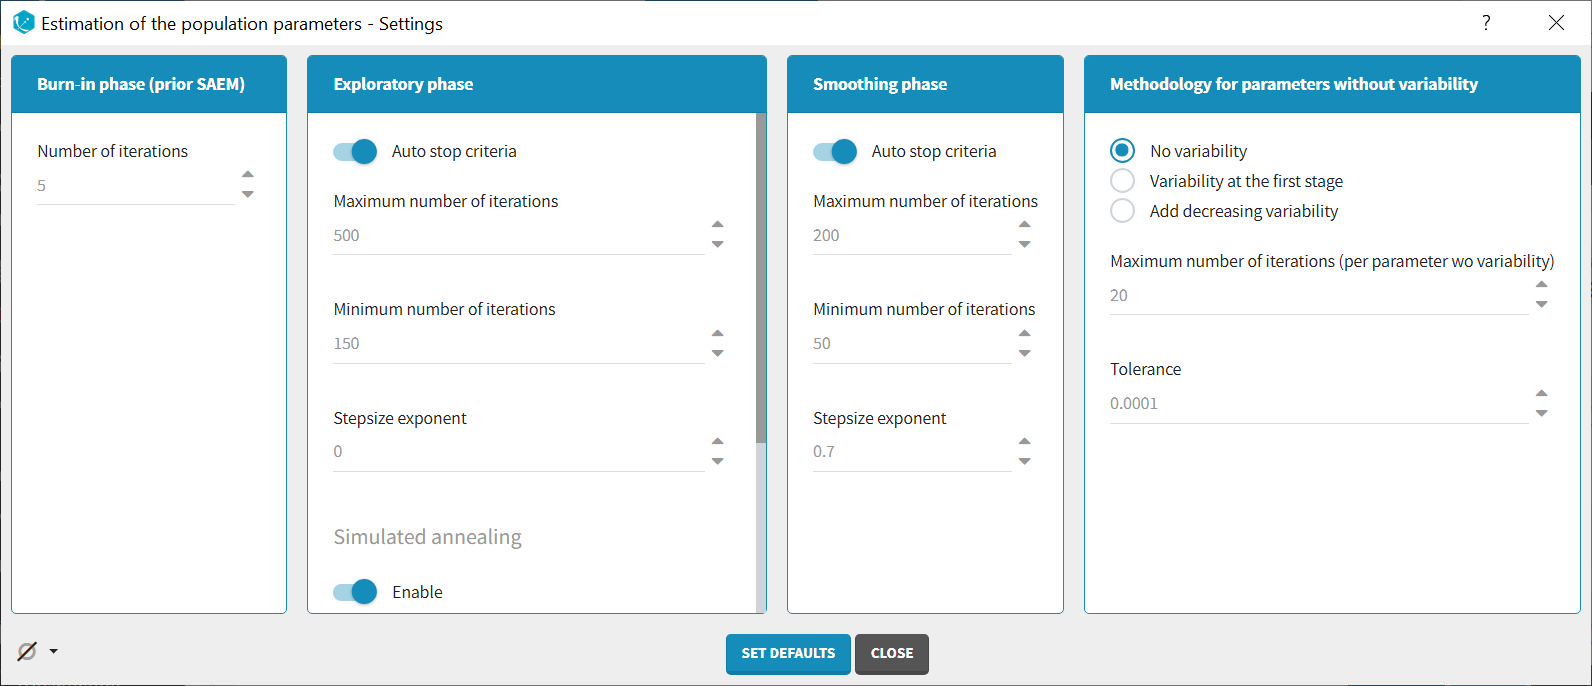Click the CLOSE button

pos(891,654)
